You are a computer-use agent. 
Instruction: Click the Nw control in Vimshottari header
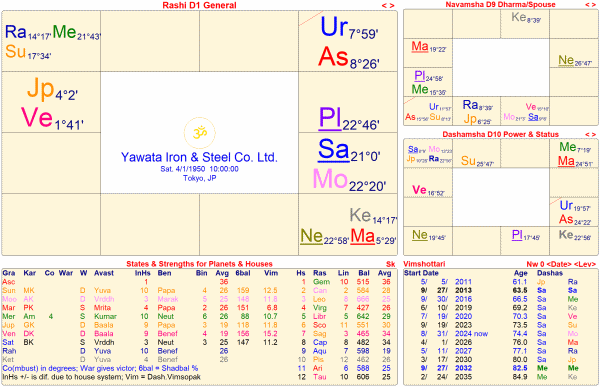(x=532, y=264)
